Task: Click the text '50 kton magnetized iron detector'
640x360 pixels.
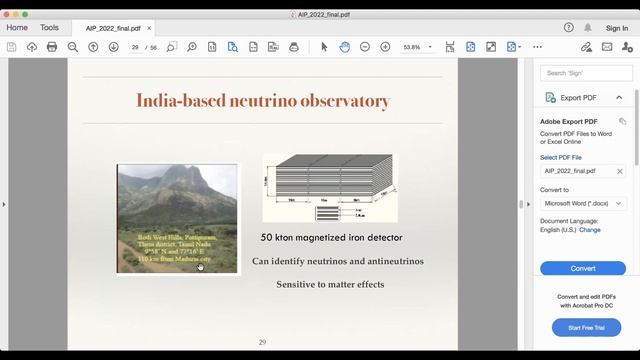Action: point(331,238)
